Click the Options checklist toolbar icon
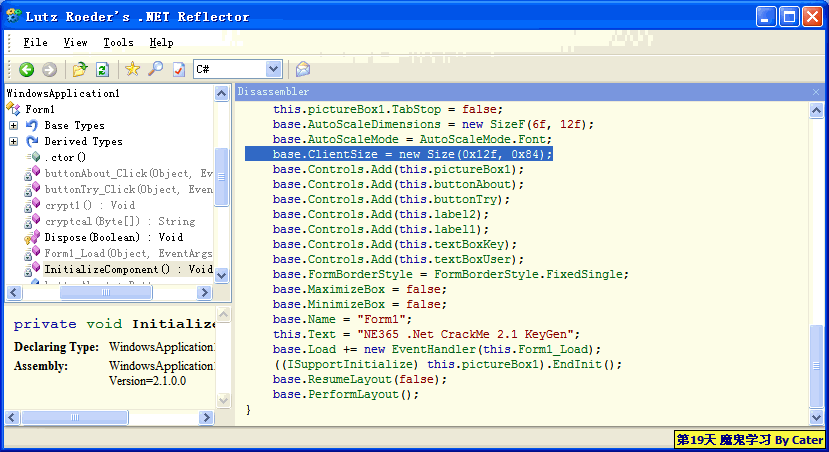Image resolution: width=829 pixels, height=452 pixels. pyautogui.click(x=179, y=69)
